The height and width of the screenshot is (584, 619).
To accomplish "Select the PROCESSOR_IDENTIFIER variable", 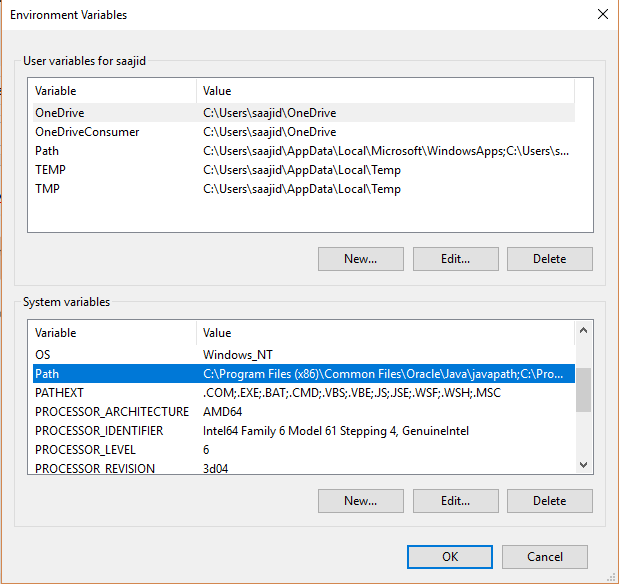I will [304, 430].
